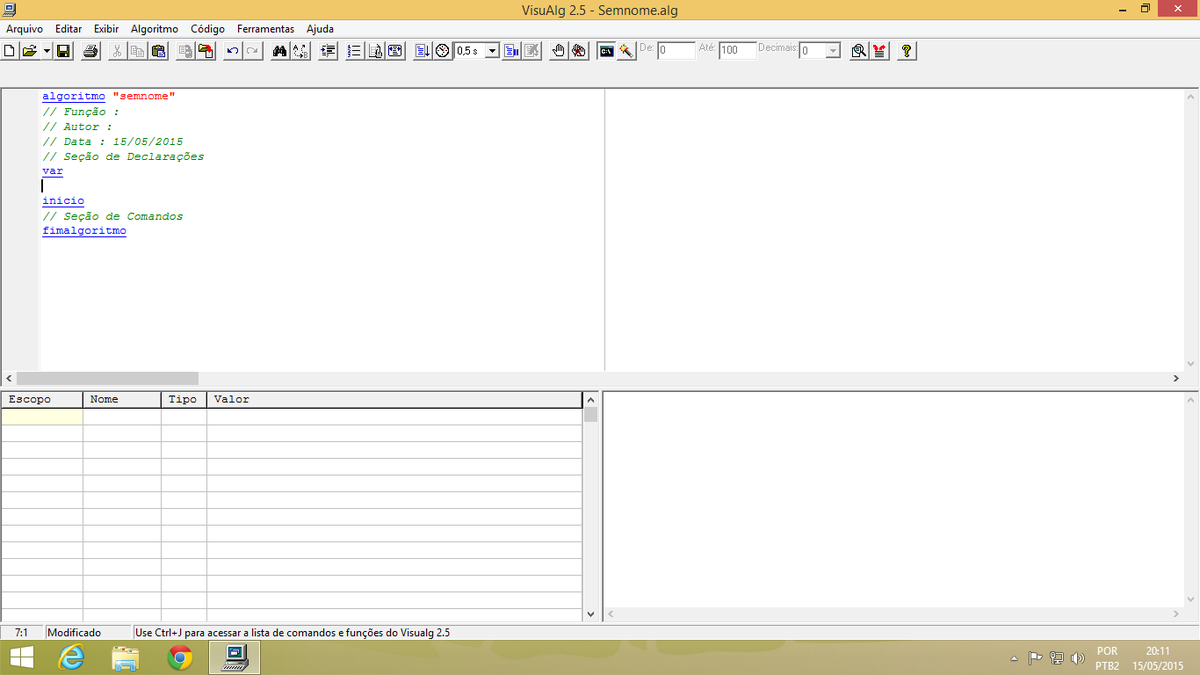This screenshot has width=1200, height=675.
Task: Open the Decimais dropdown selector
Action: tap(833, 50)
